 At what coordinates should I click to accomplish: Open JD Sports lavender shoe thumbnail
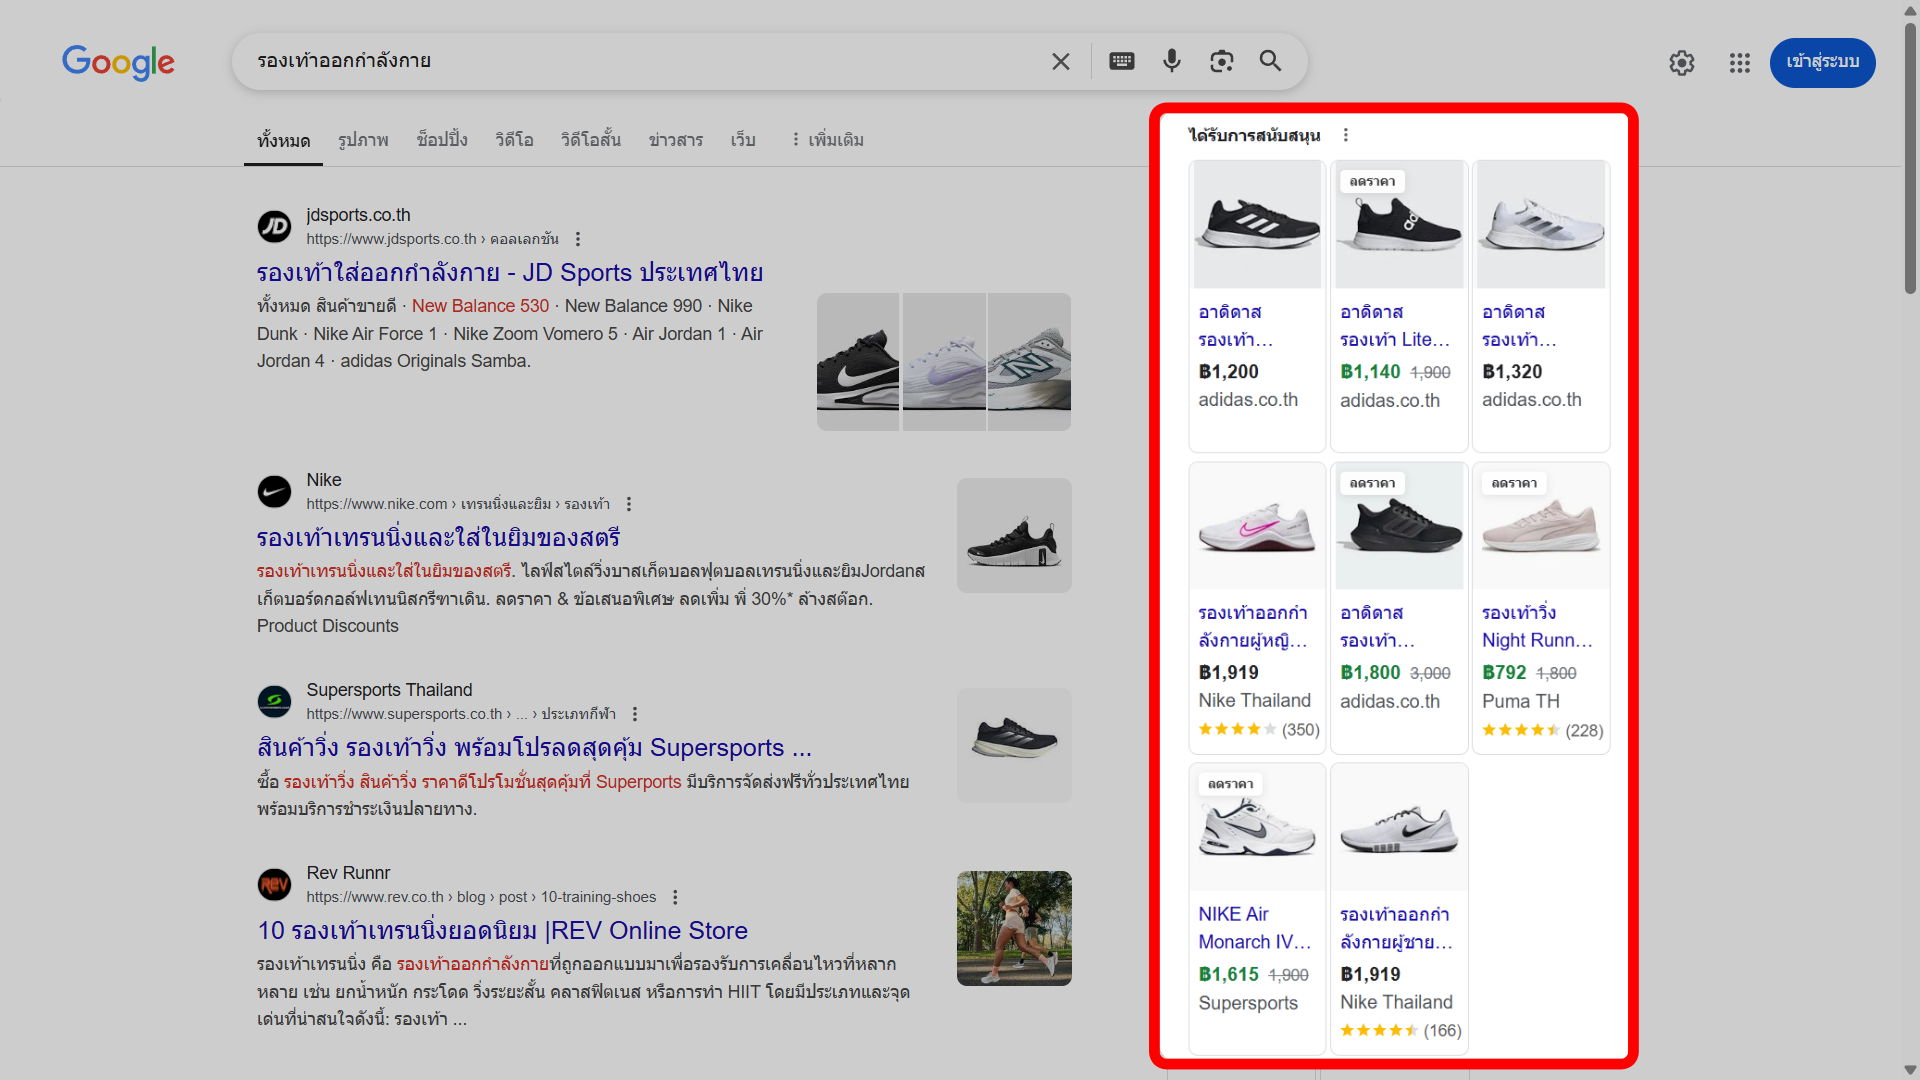tap(944, 362)
